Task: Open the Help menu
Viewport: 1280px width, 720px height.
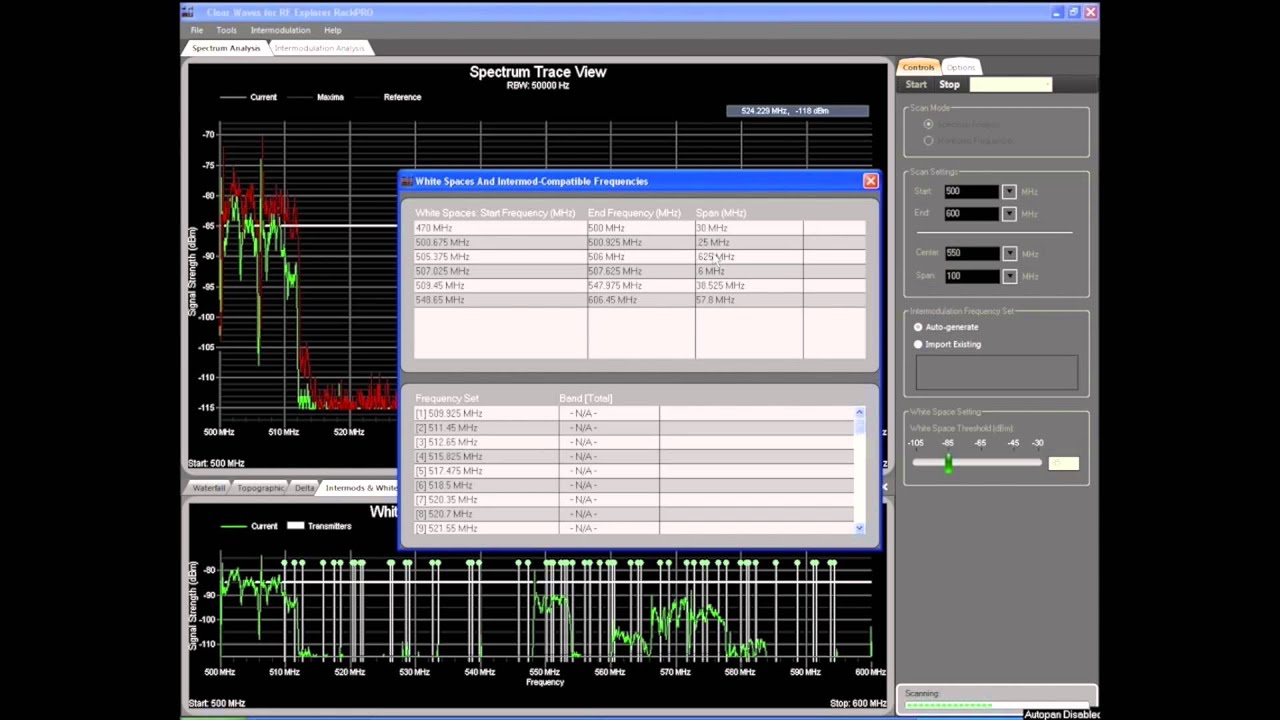Action: pos(332,30)
